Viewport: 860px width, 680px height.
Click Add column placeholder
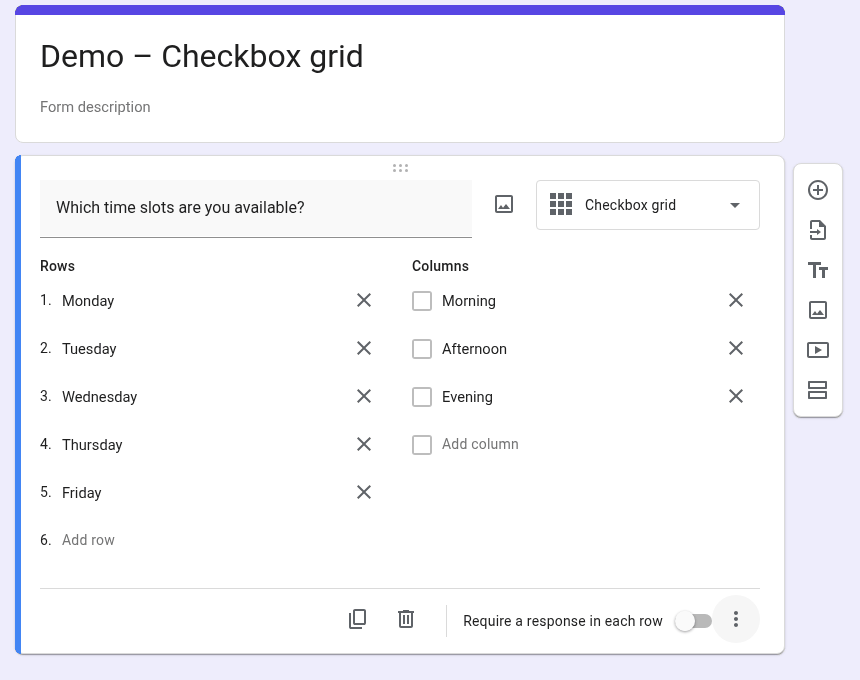(x=480, y=444)
